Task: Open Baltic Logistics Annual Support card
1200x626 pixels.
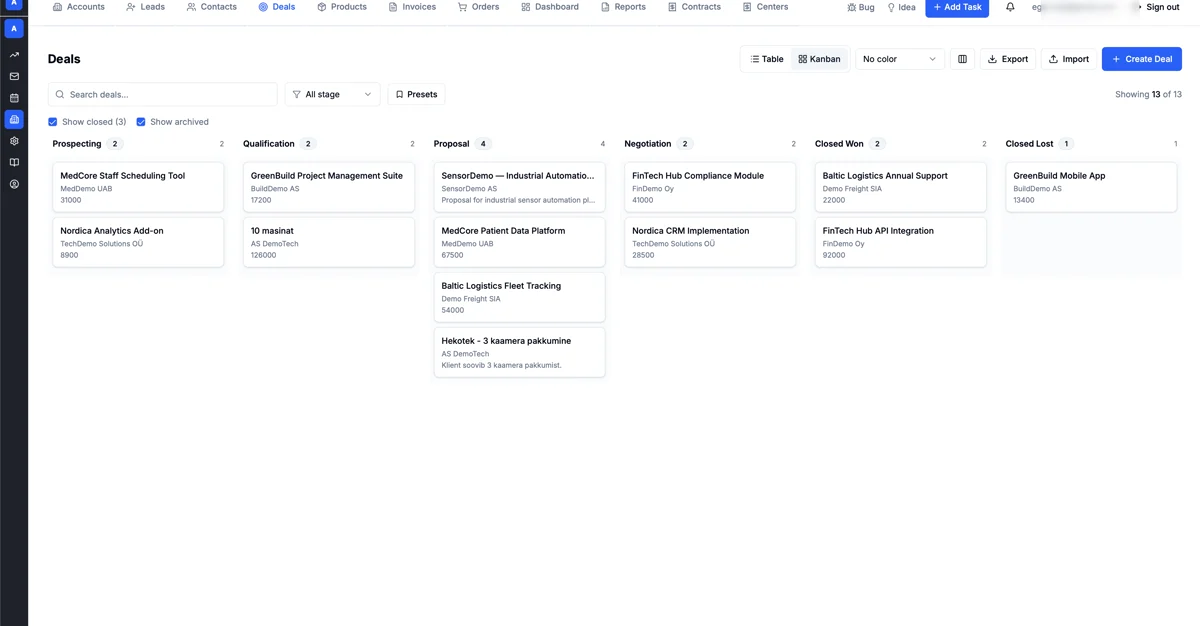Action: (x=901, y=187)
